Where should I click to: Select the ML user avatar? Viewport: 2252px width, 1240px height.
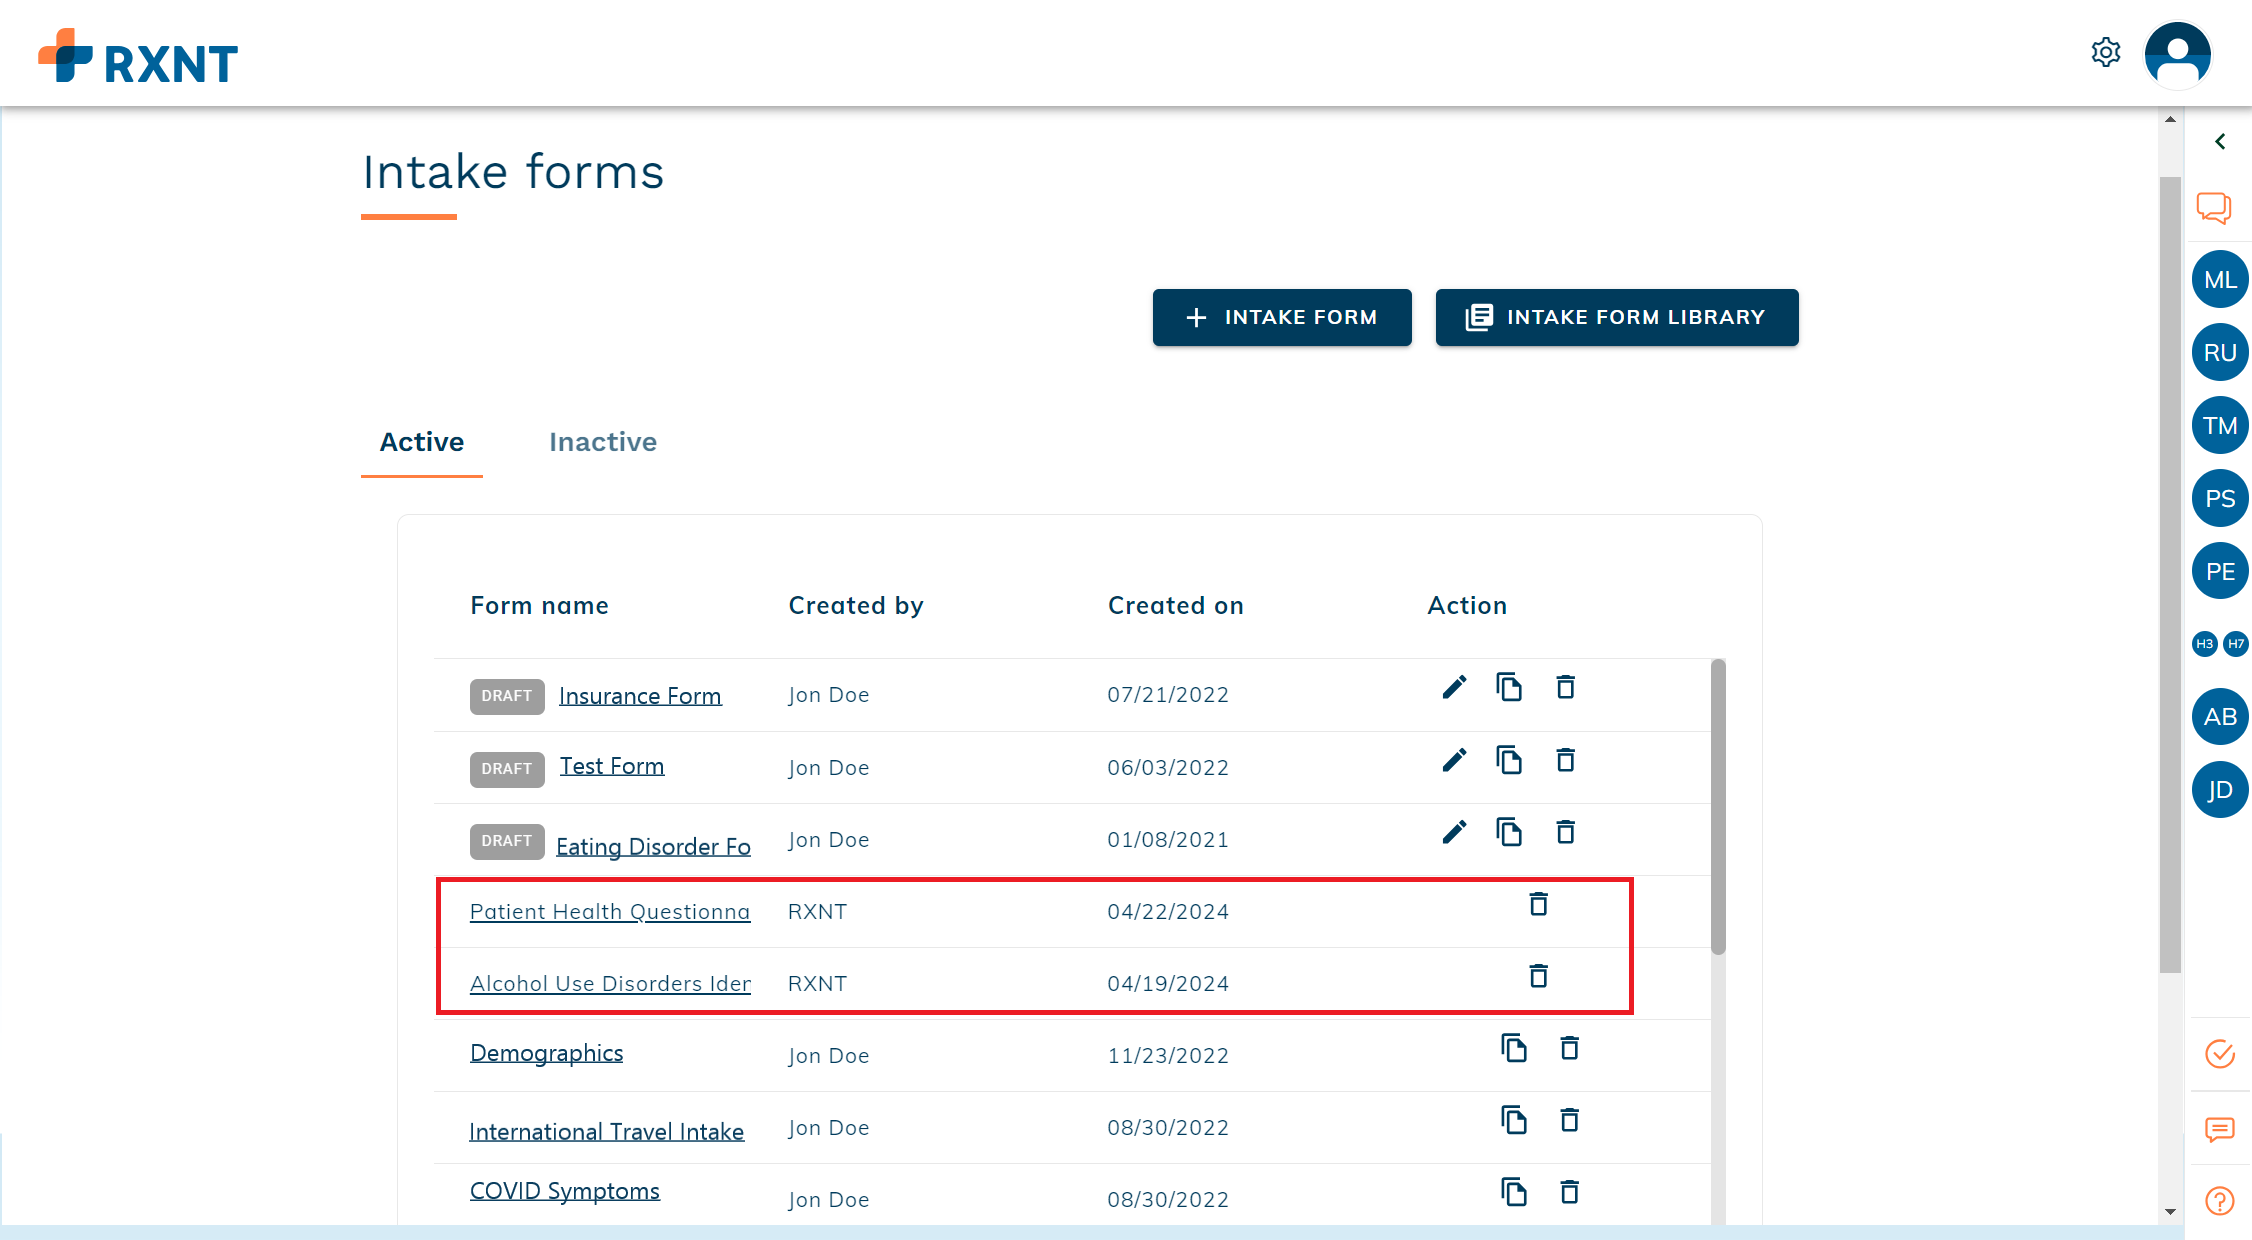(x=2220, y=279)
